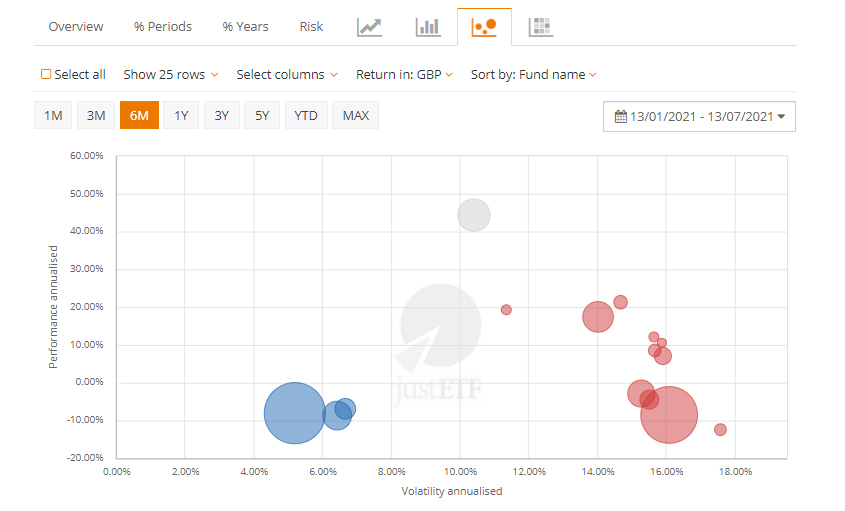Screen dimensions: 845x511
Task: Select the bubble chart view icon
Action: [x=484, y=27]
